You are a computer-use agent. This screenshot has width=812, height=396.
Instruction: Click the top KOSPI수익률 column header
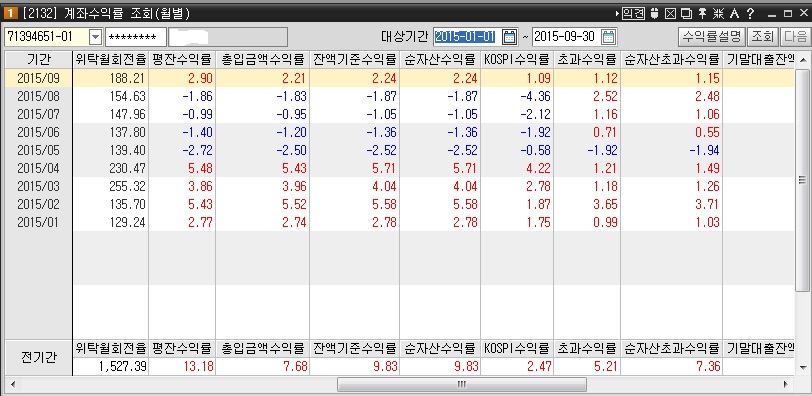pyautogui.click(x=517, y=60)
